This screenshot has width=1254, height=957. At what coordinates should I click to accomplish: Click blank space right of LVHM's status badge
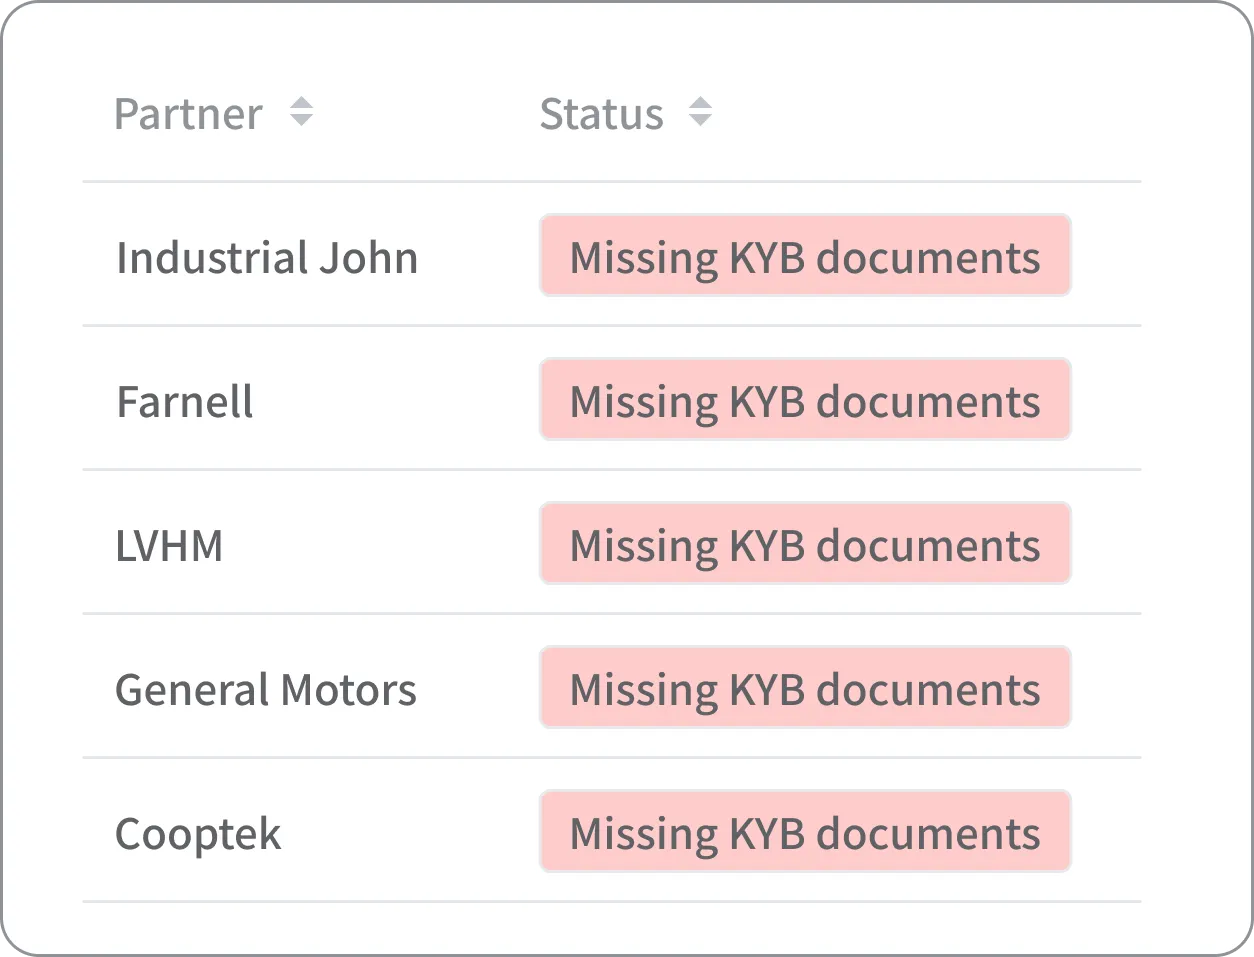(x=1106, y=544)
